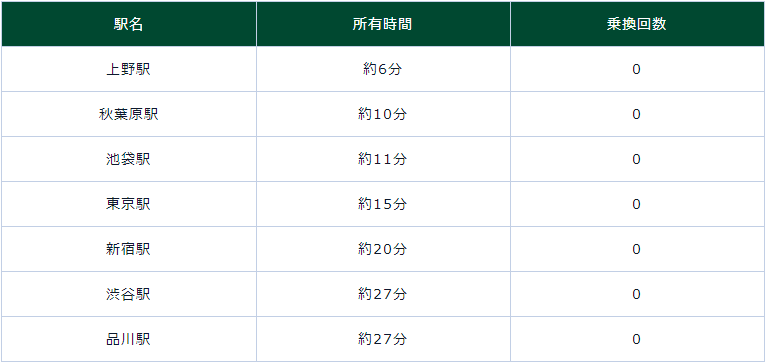
Task: Click the 約11分 travel time cell
Action: 383,159
